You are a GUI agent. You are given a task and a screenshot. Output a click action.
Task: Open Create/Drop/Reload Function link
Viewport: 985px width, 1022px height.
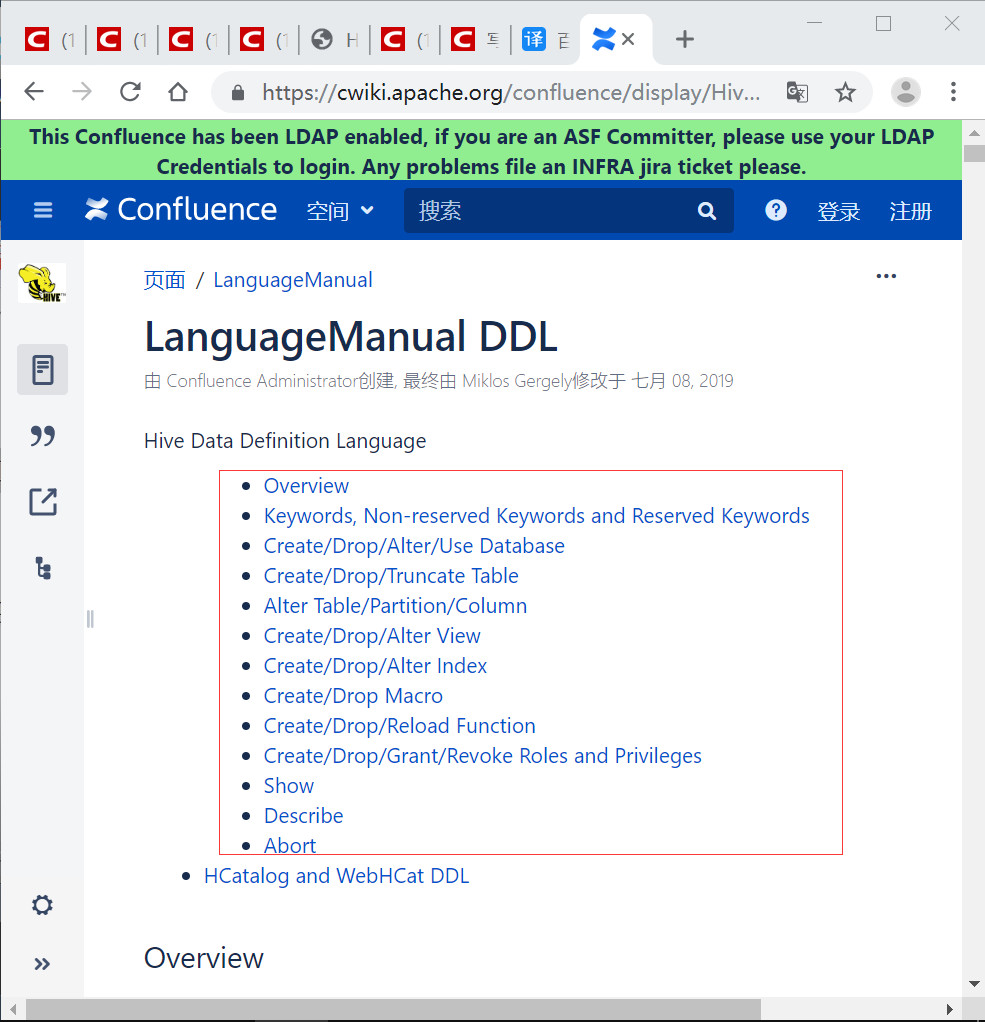[400, 725]
